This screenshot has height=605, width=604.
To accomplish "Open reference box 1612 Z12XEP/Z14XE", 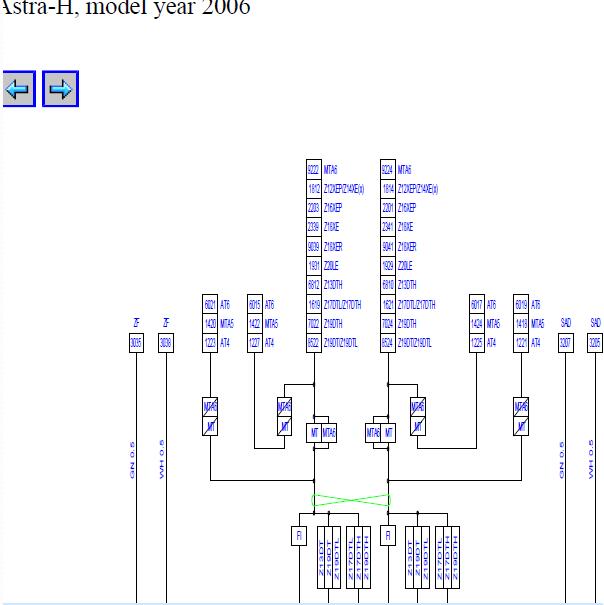I will tap(314, 189).
